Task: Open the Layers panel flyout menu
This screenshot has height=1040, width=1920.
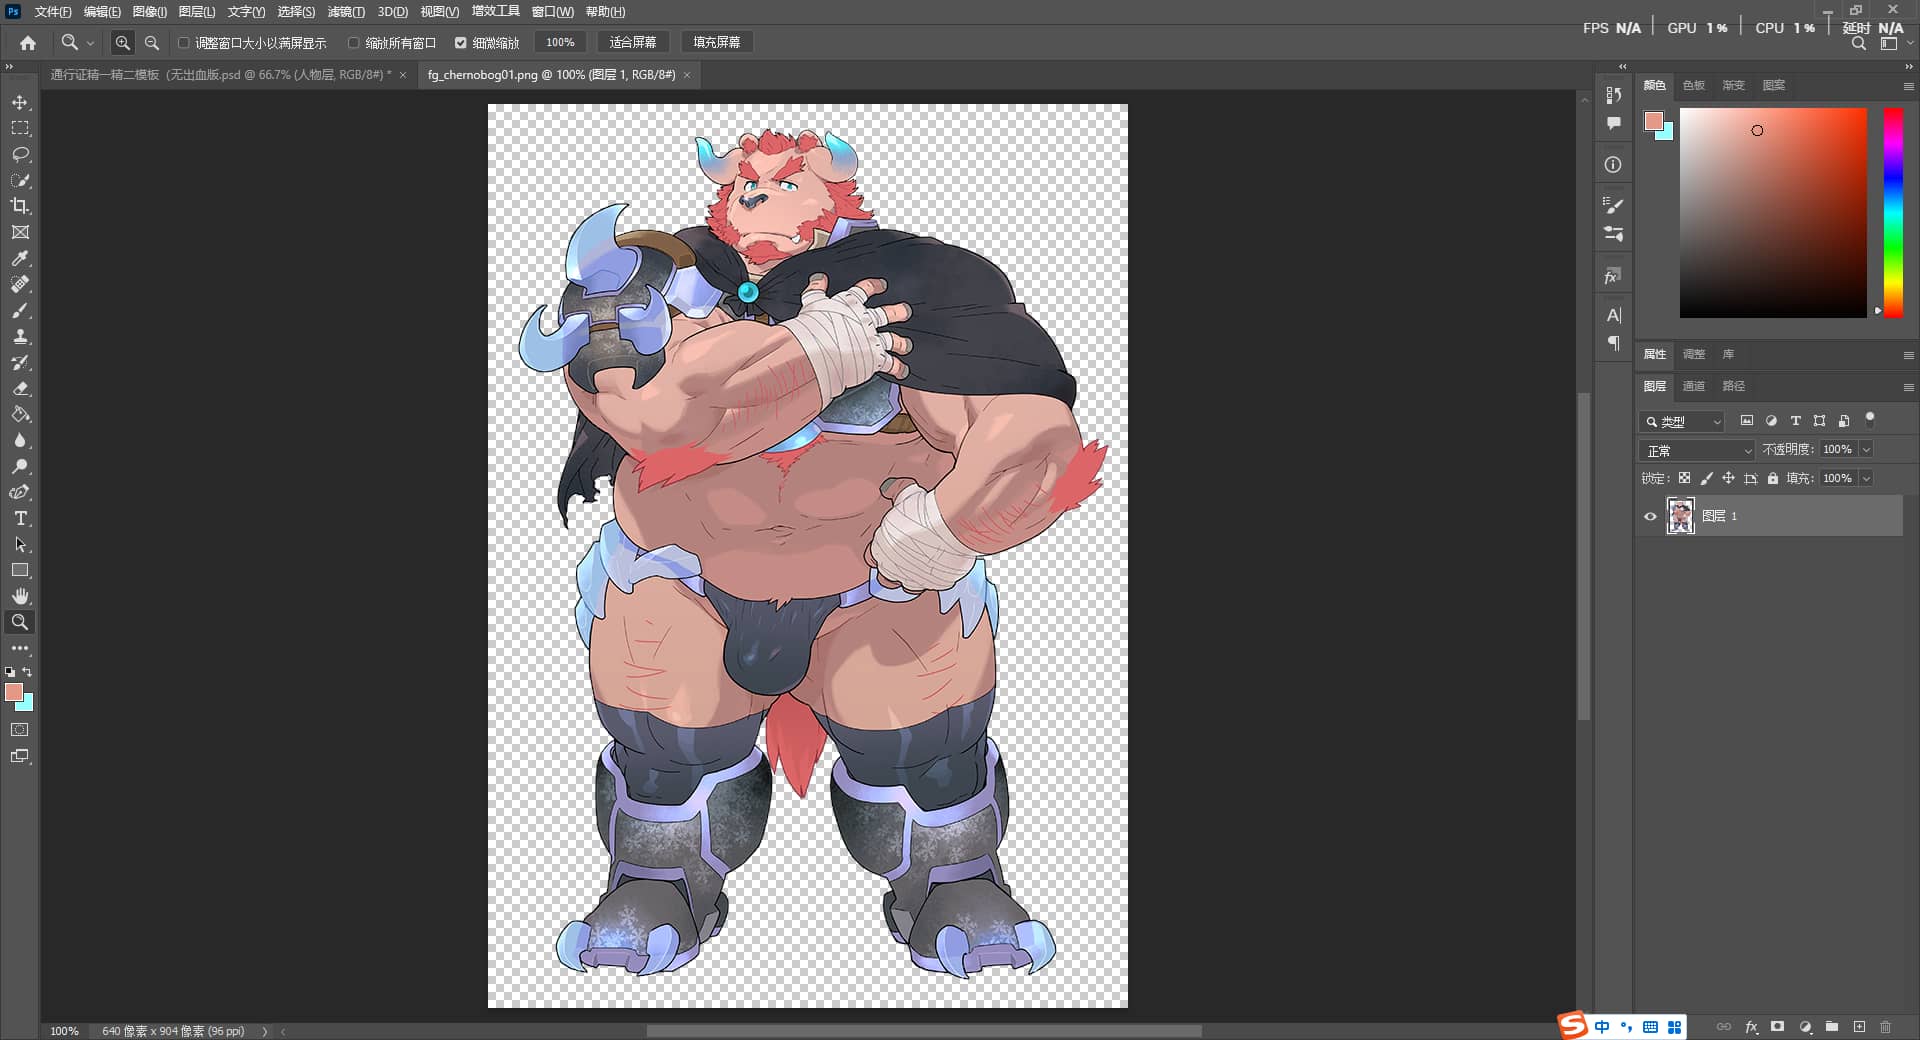Action: pos(1908,387)
